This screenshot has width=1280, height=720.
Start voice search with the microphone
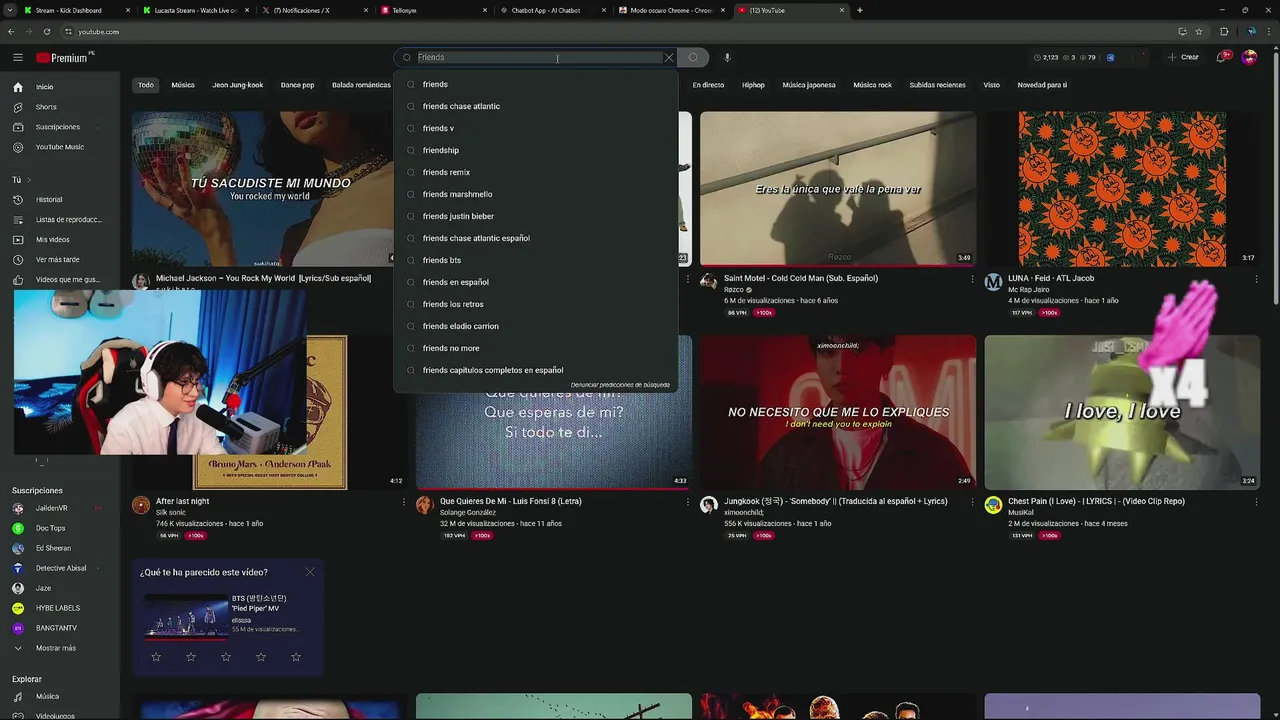coord(727,57)
